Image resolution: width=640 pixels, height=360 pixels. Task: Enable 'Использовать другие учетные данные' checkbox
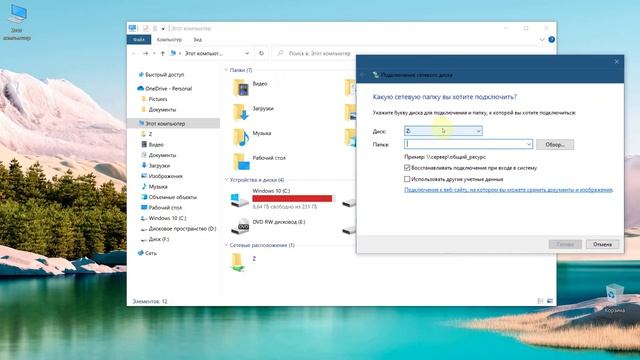(407, 179)
